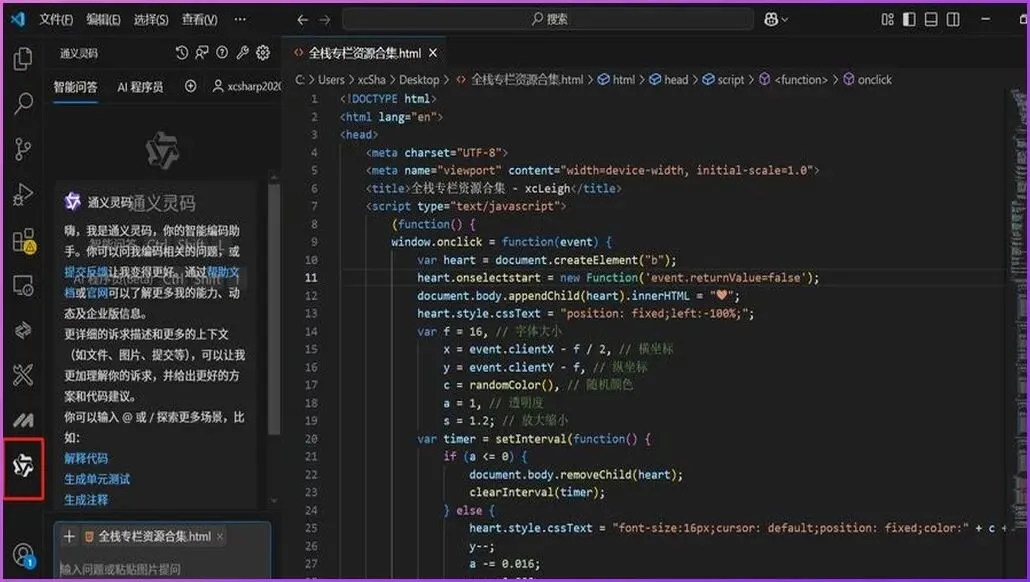
Task: Switch to the AI 程序员 tab
Action: click(x=140, y=87)
